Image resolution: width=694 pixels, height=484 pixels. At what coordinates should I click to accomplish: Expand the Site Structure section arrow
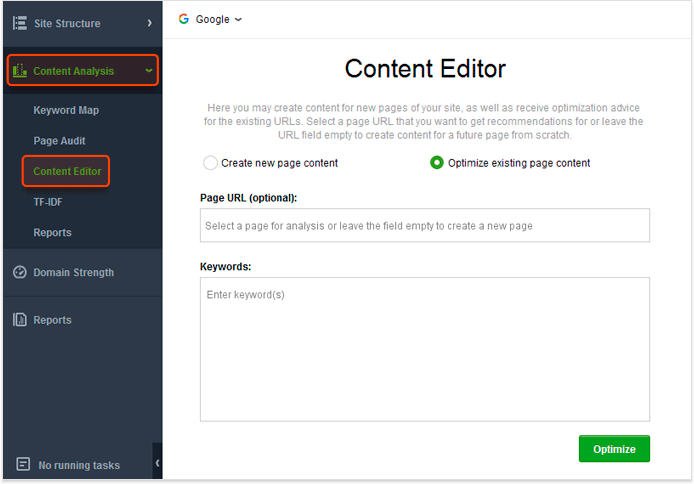point(150,23)
